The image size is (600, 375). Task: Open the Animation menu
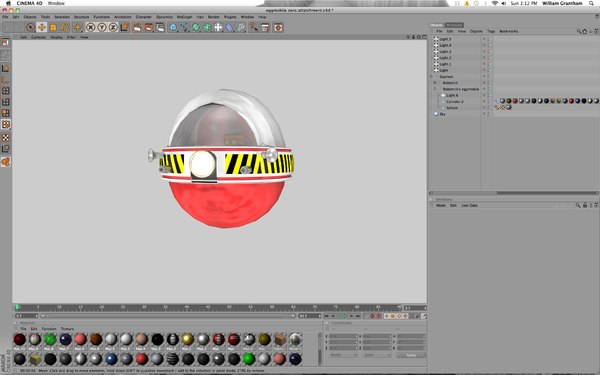pos(122,17)
